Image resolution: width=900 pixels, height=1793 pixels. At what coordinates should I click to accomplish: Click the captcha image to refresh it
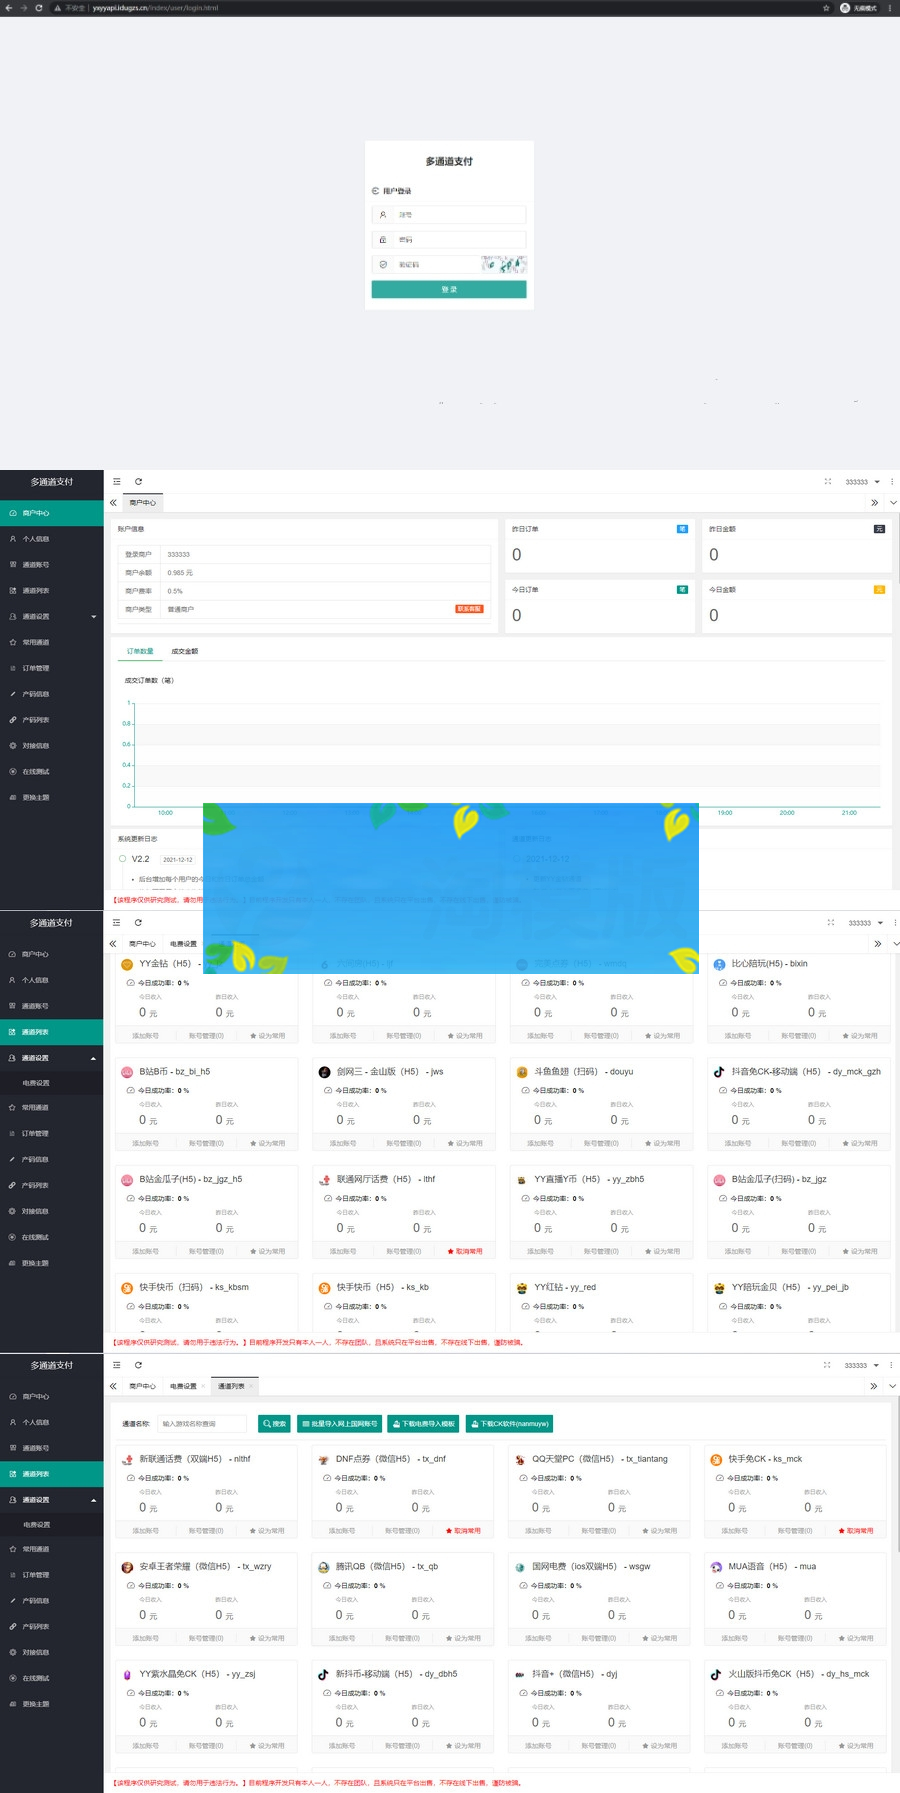(x=503, y=265)
